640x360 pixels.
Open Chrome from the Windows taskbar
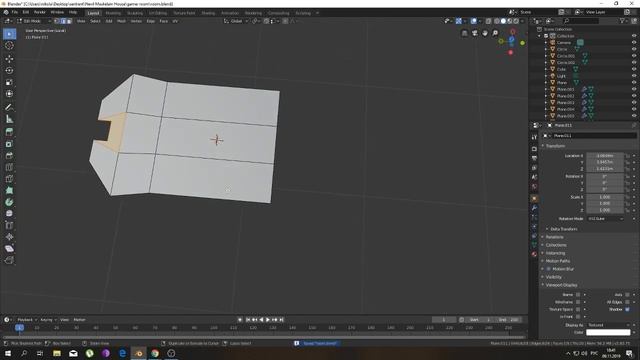pyautogui.click(x=155, y=353)
